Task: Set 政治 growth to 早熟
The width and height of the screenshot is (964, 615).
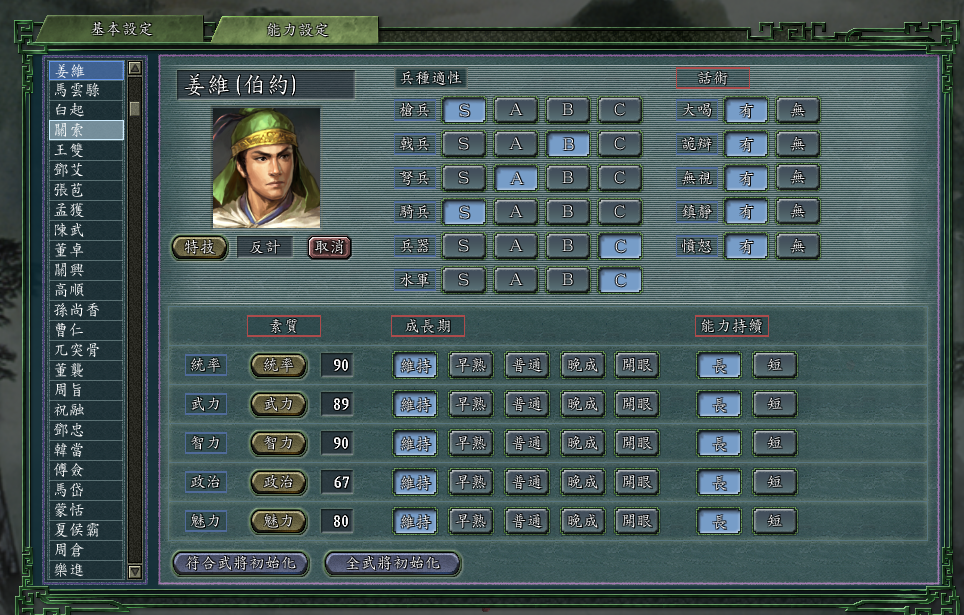Action: point(471,482)
